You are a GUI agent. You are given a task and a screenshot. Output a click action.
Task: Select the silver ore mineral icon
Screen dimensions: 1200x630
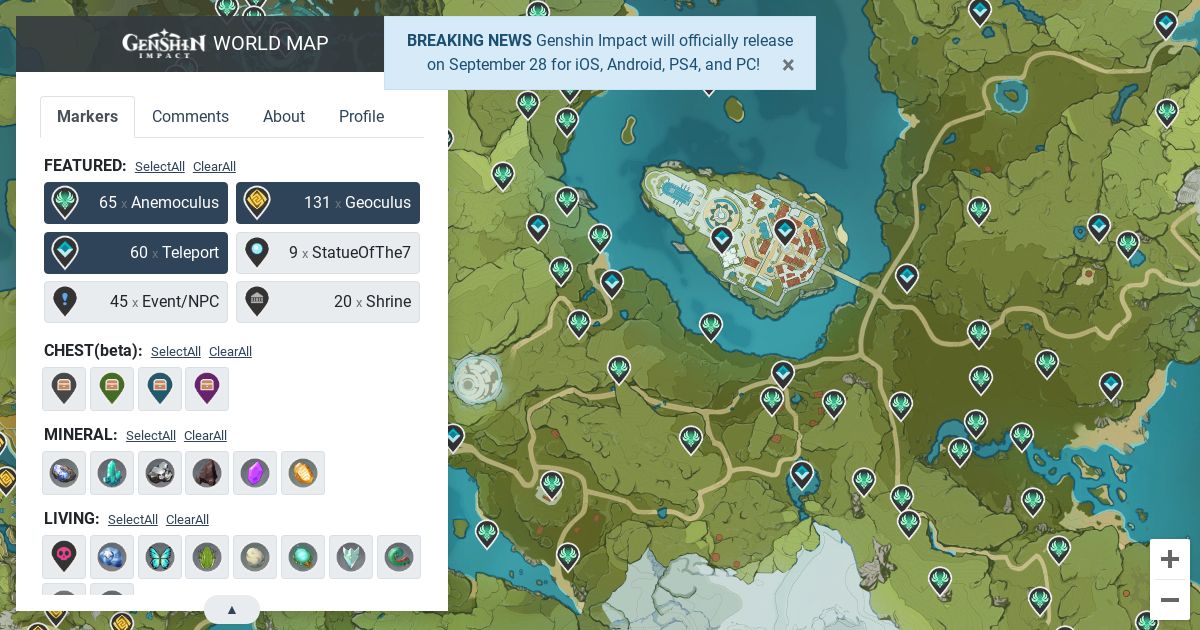160,473
